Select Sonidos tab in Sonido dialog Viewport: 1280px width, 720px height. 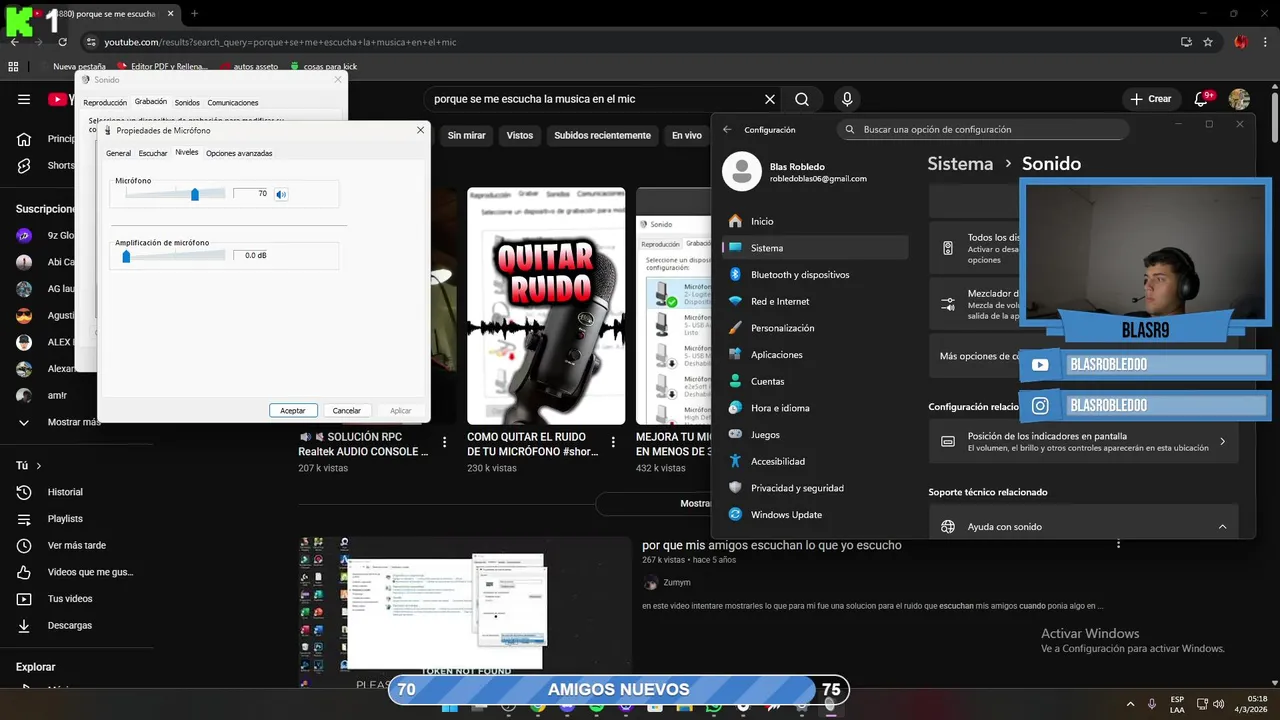pyautogui.click(x=187, y=102)
